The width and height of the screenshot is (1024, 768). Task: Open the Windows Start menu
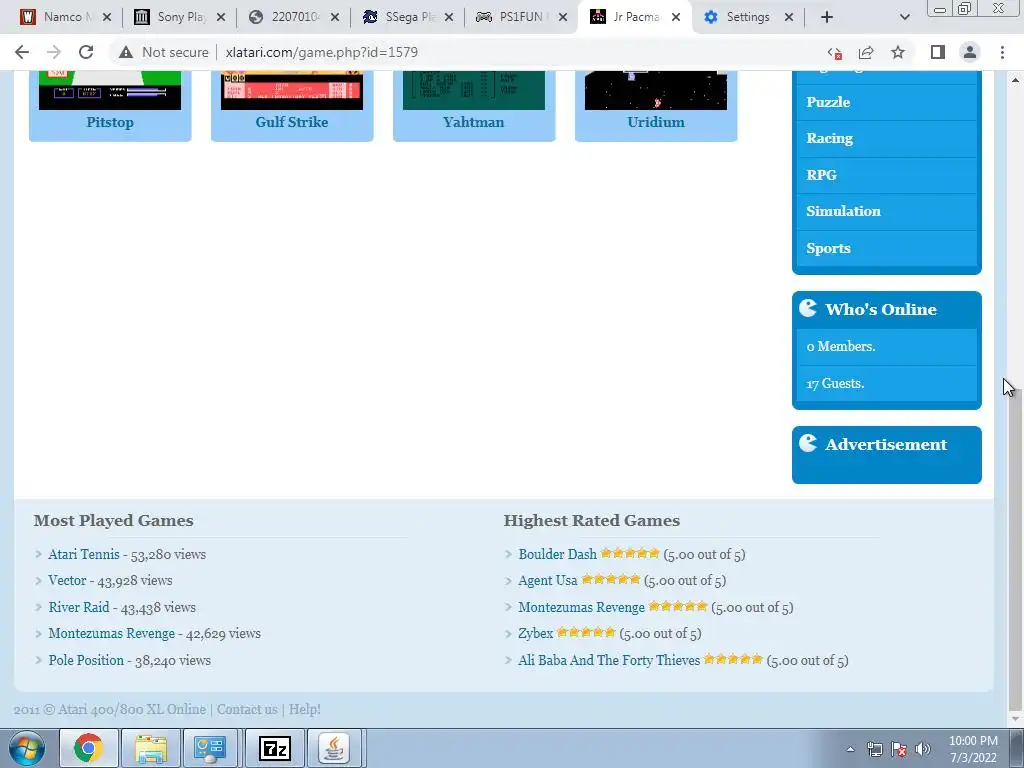coord(27,748)
